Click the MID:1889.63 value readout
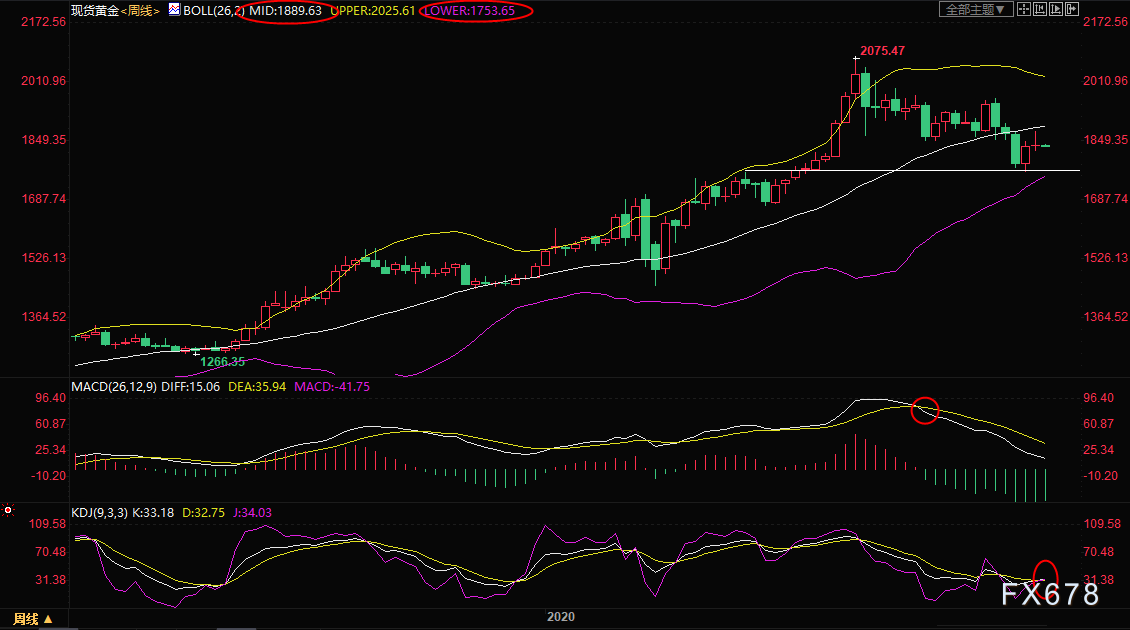Screen dimensions: 1130x630 pos(285,11)
